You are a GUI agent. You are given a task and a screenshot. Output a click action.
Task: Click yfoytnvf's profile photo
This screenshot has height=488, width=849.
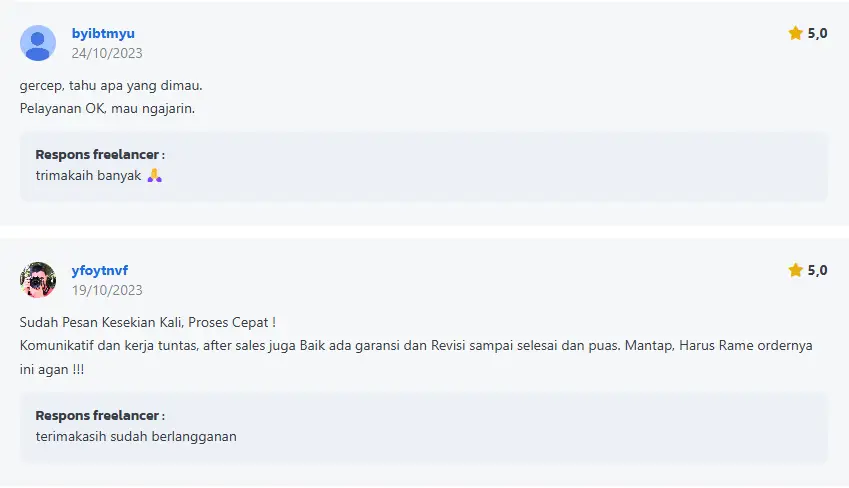(38, 280)
